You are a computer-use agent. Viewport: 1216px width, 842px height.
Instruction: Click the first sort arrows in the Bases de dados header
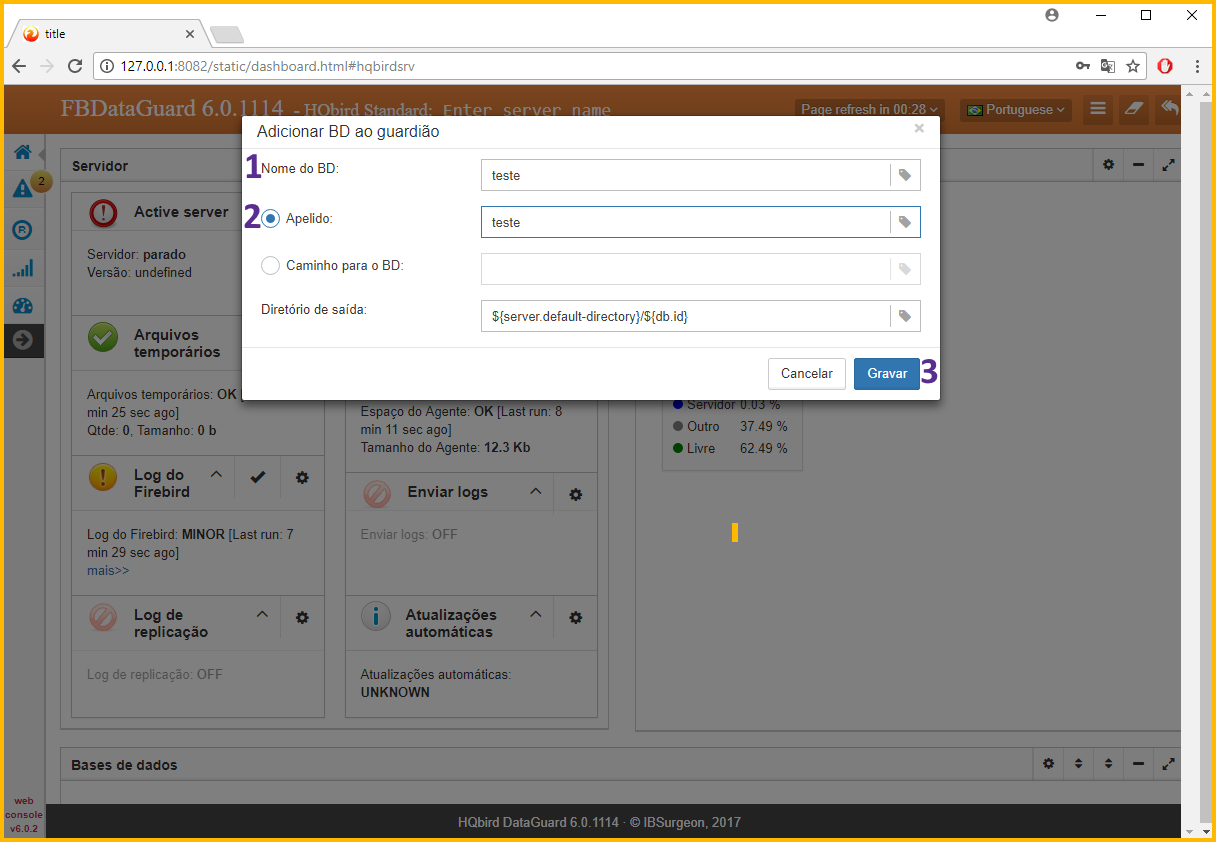coord(1078,764)
